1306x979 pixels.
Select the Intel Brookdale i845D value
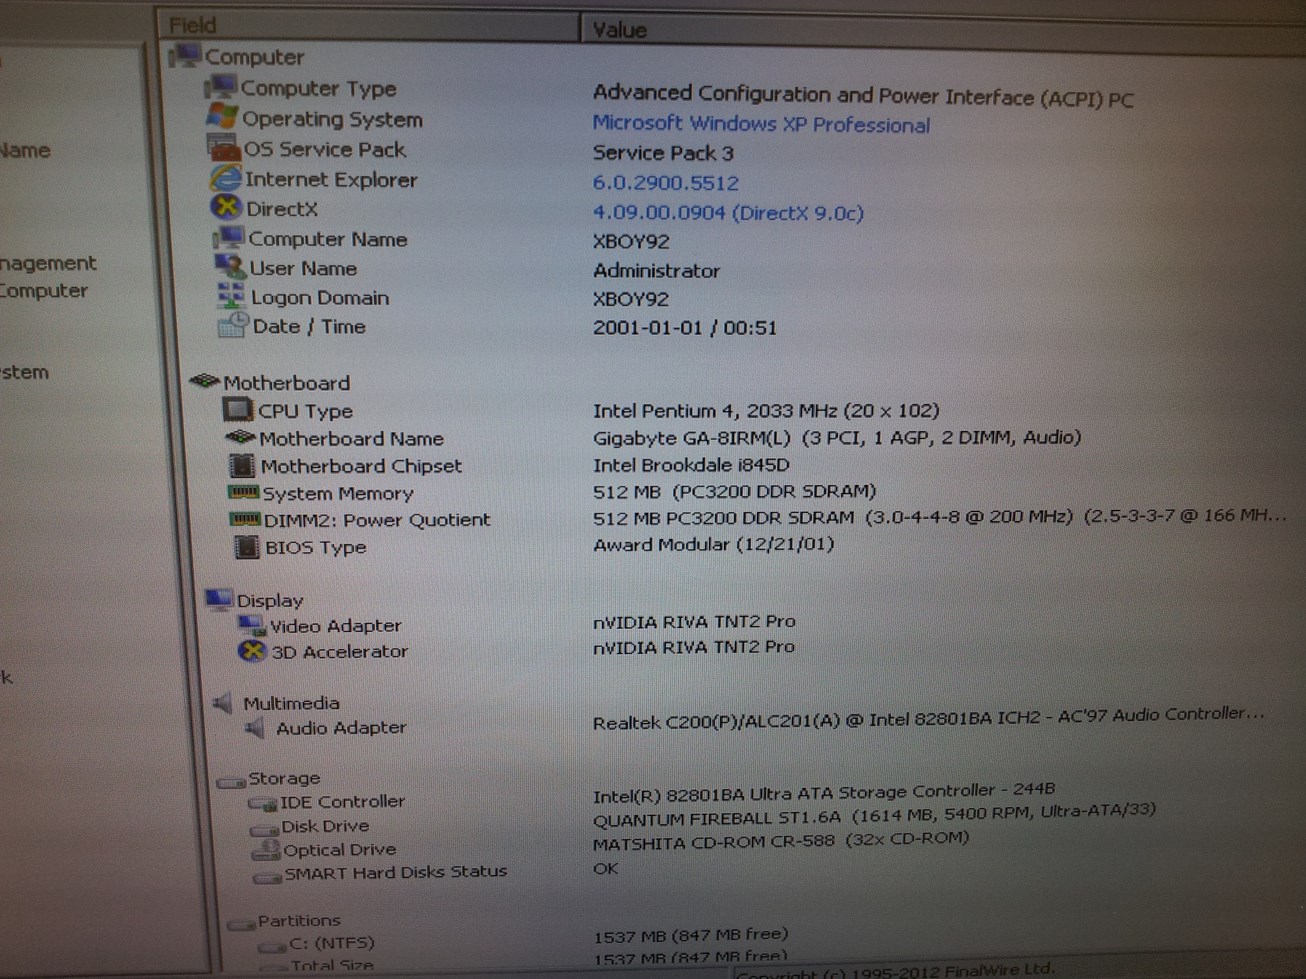point(691,465)
